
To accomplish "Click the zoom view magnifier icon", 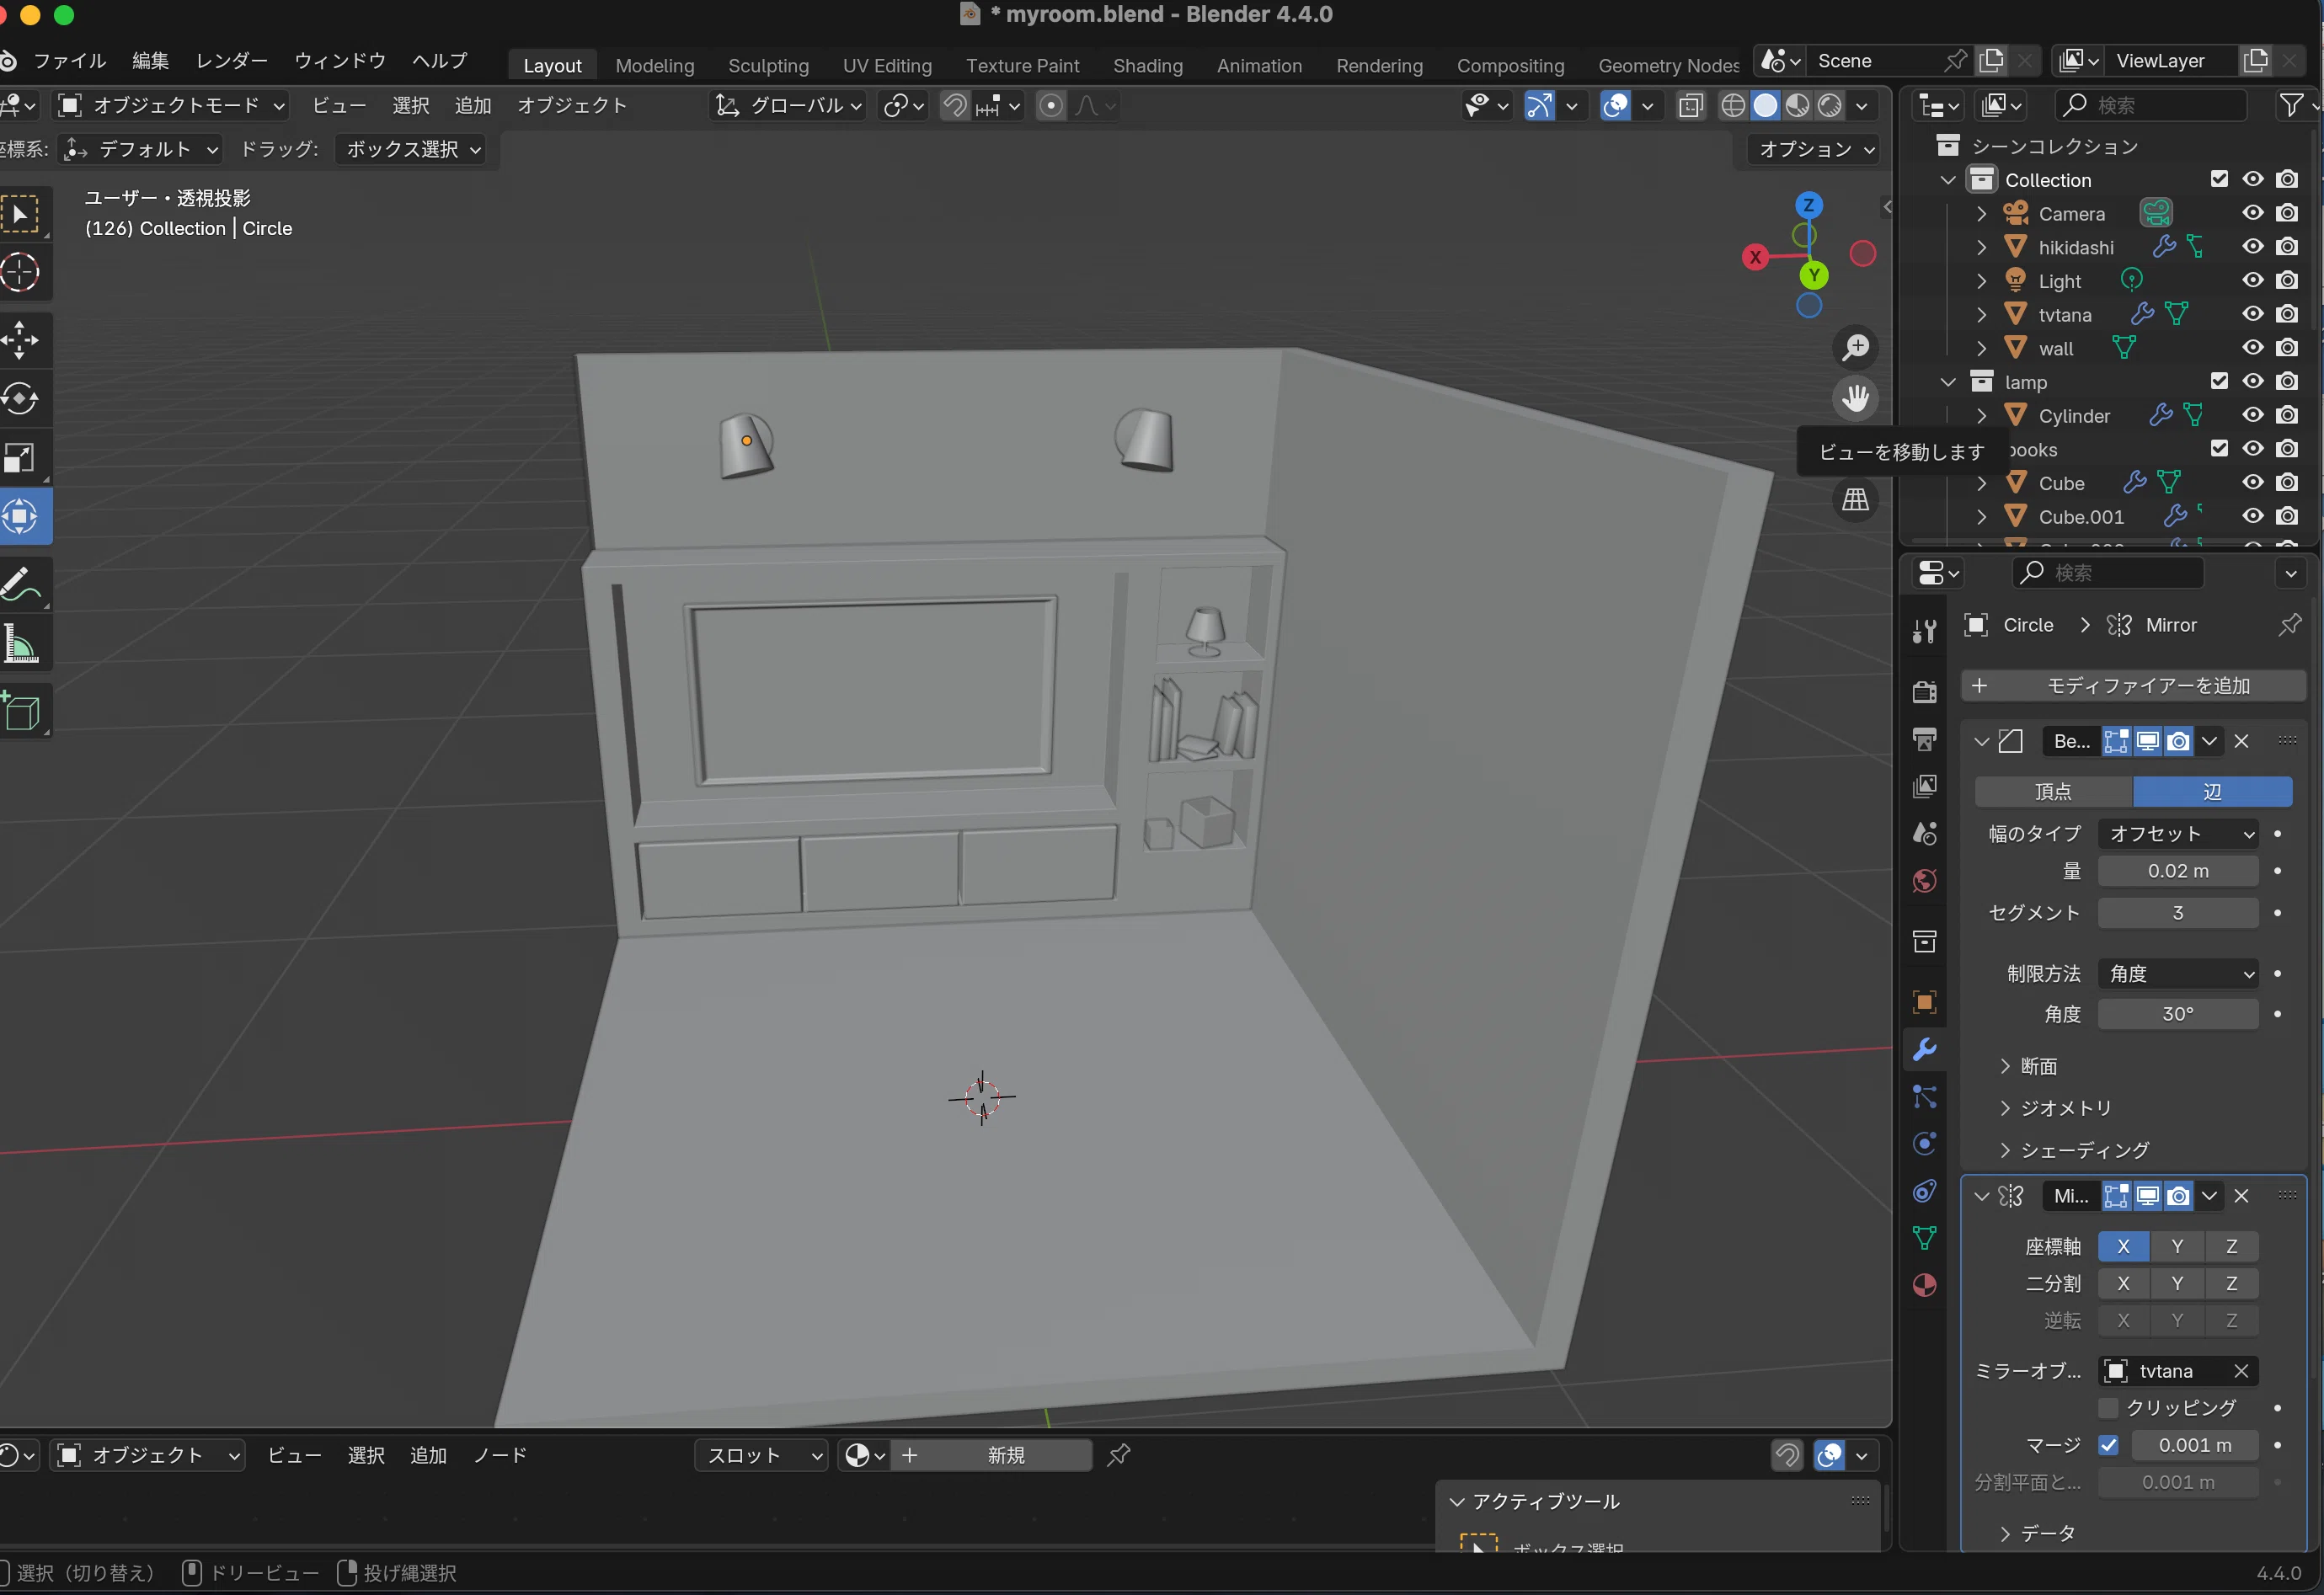I will [x=1856, y=347].
